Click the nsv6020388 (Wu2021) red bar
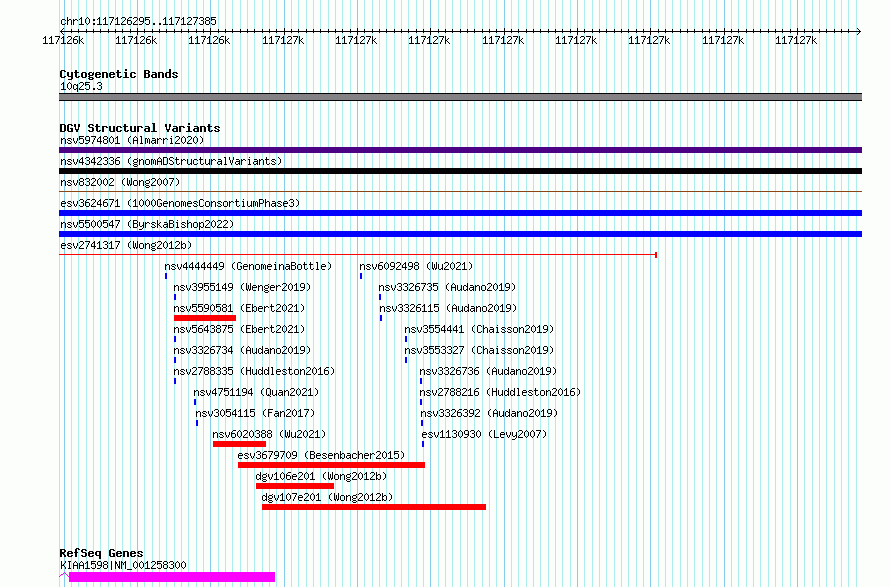This screenshot has height=587, width=890. click(x=240, y=444)
